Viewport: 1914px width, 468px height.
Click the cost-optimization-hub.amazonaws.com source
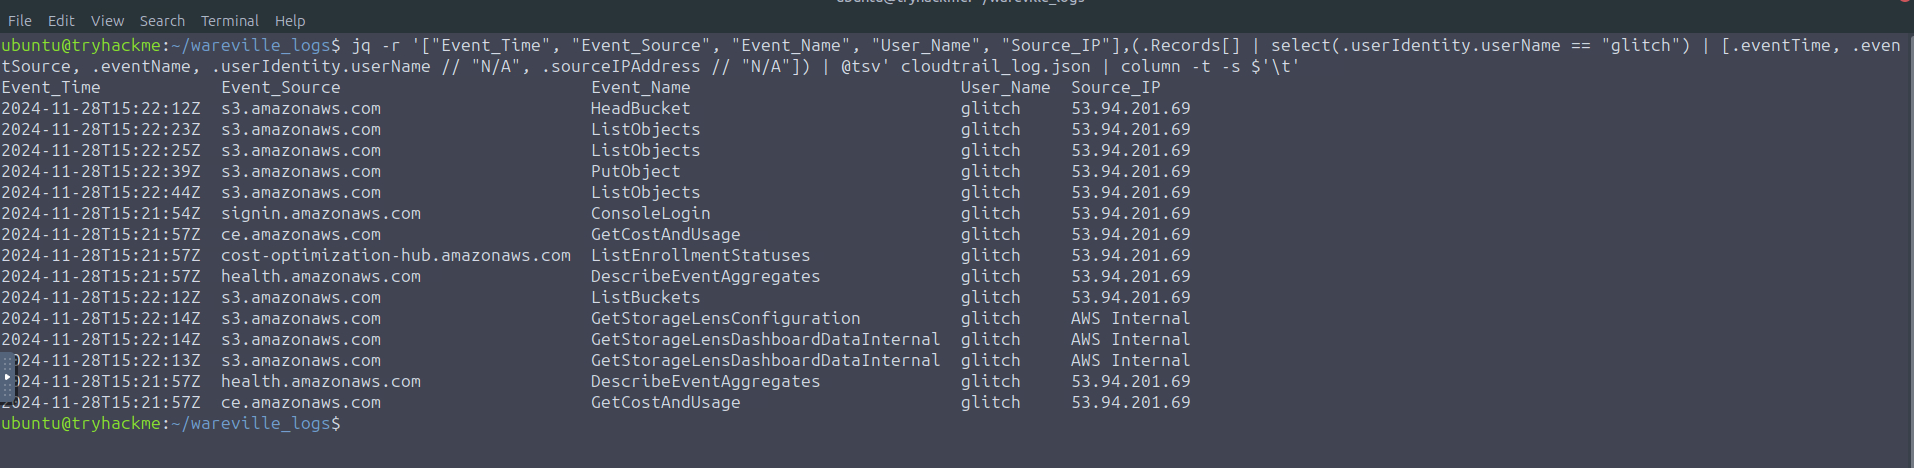point(395,256)
